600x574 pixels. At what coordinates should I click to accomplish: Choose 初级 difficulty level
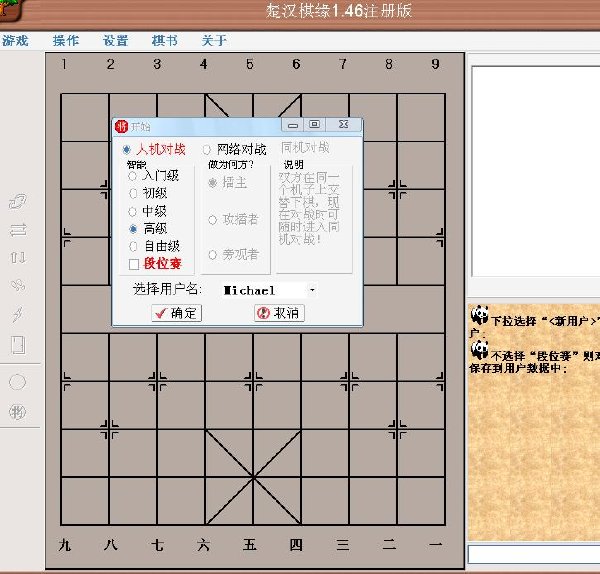pos(133,193)
